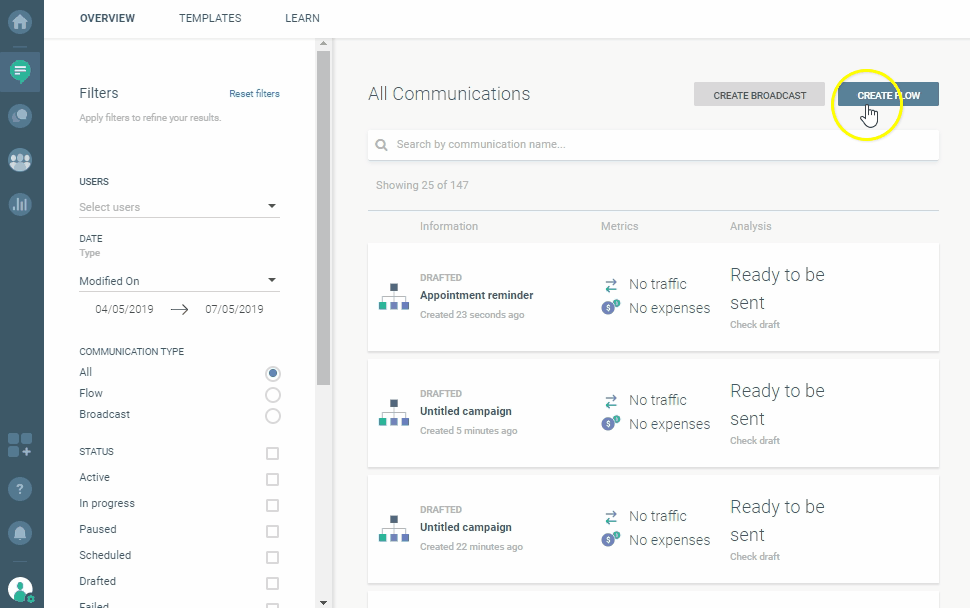Open the notifications bell icon
This screenshot has height=608, width=970.
tap(20, 533)
